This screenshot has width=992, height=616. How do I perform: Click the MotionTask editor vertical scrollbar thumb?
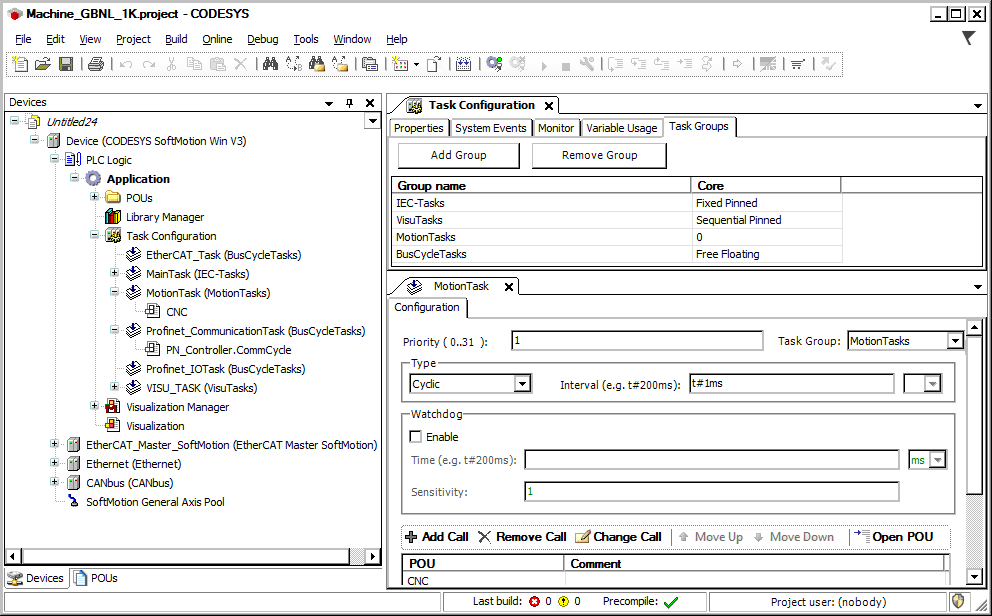974,415
